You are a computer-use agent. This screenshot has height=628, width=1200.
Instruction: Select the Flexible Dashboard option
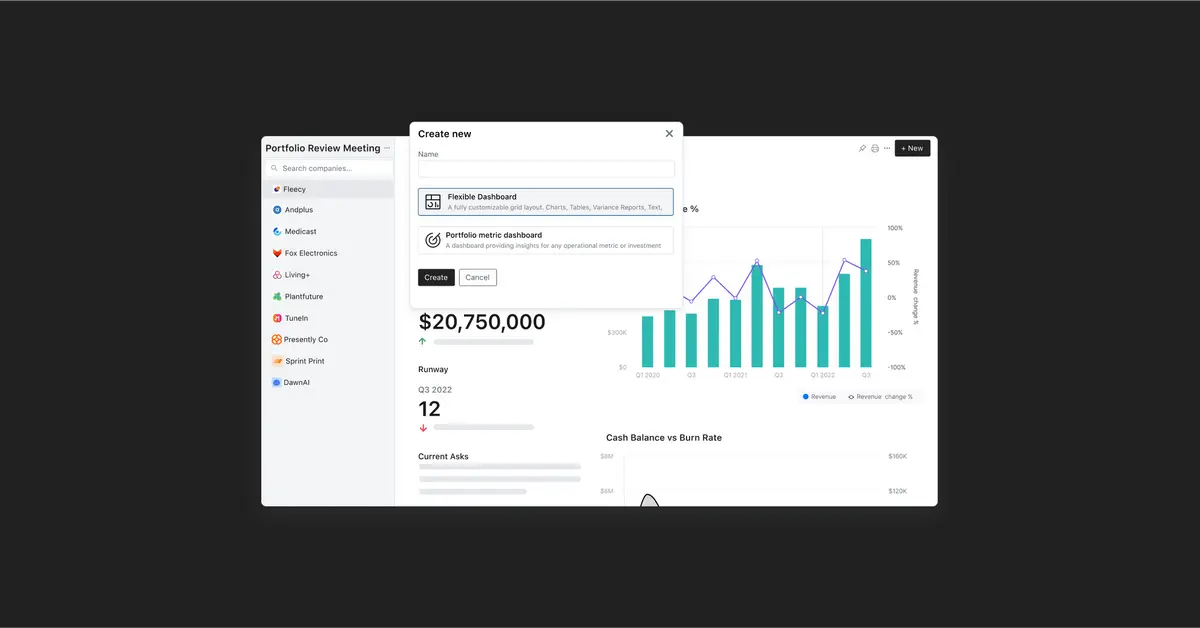pos(546,201)
